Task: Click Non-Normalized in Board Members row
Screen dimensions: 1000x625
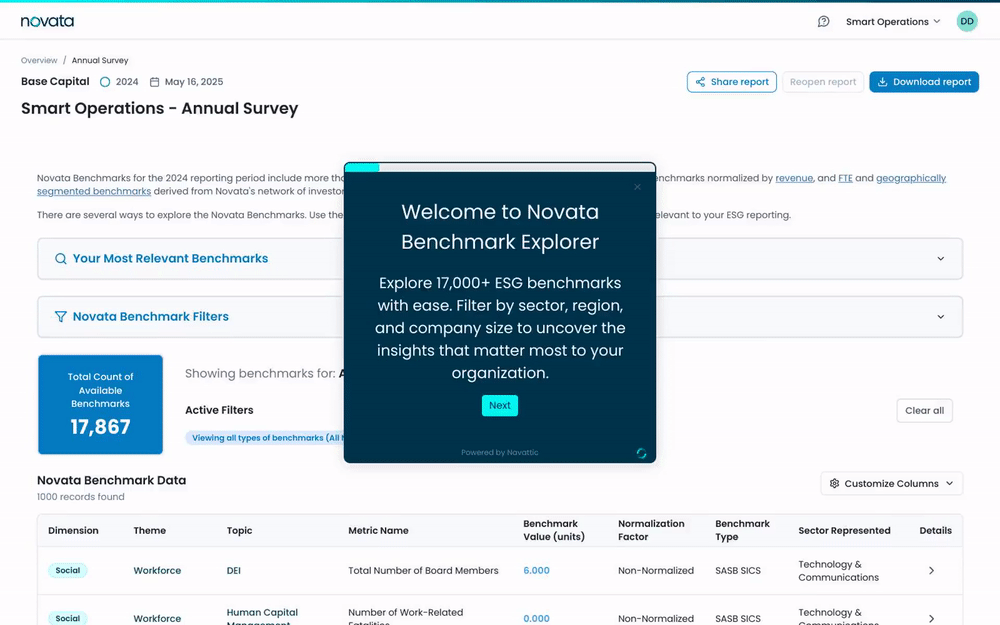Action: (656, 571)
